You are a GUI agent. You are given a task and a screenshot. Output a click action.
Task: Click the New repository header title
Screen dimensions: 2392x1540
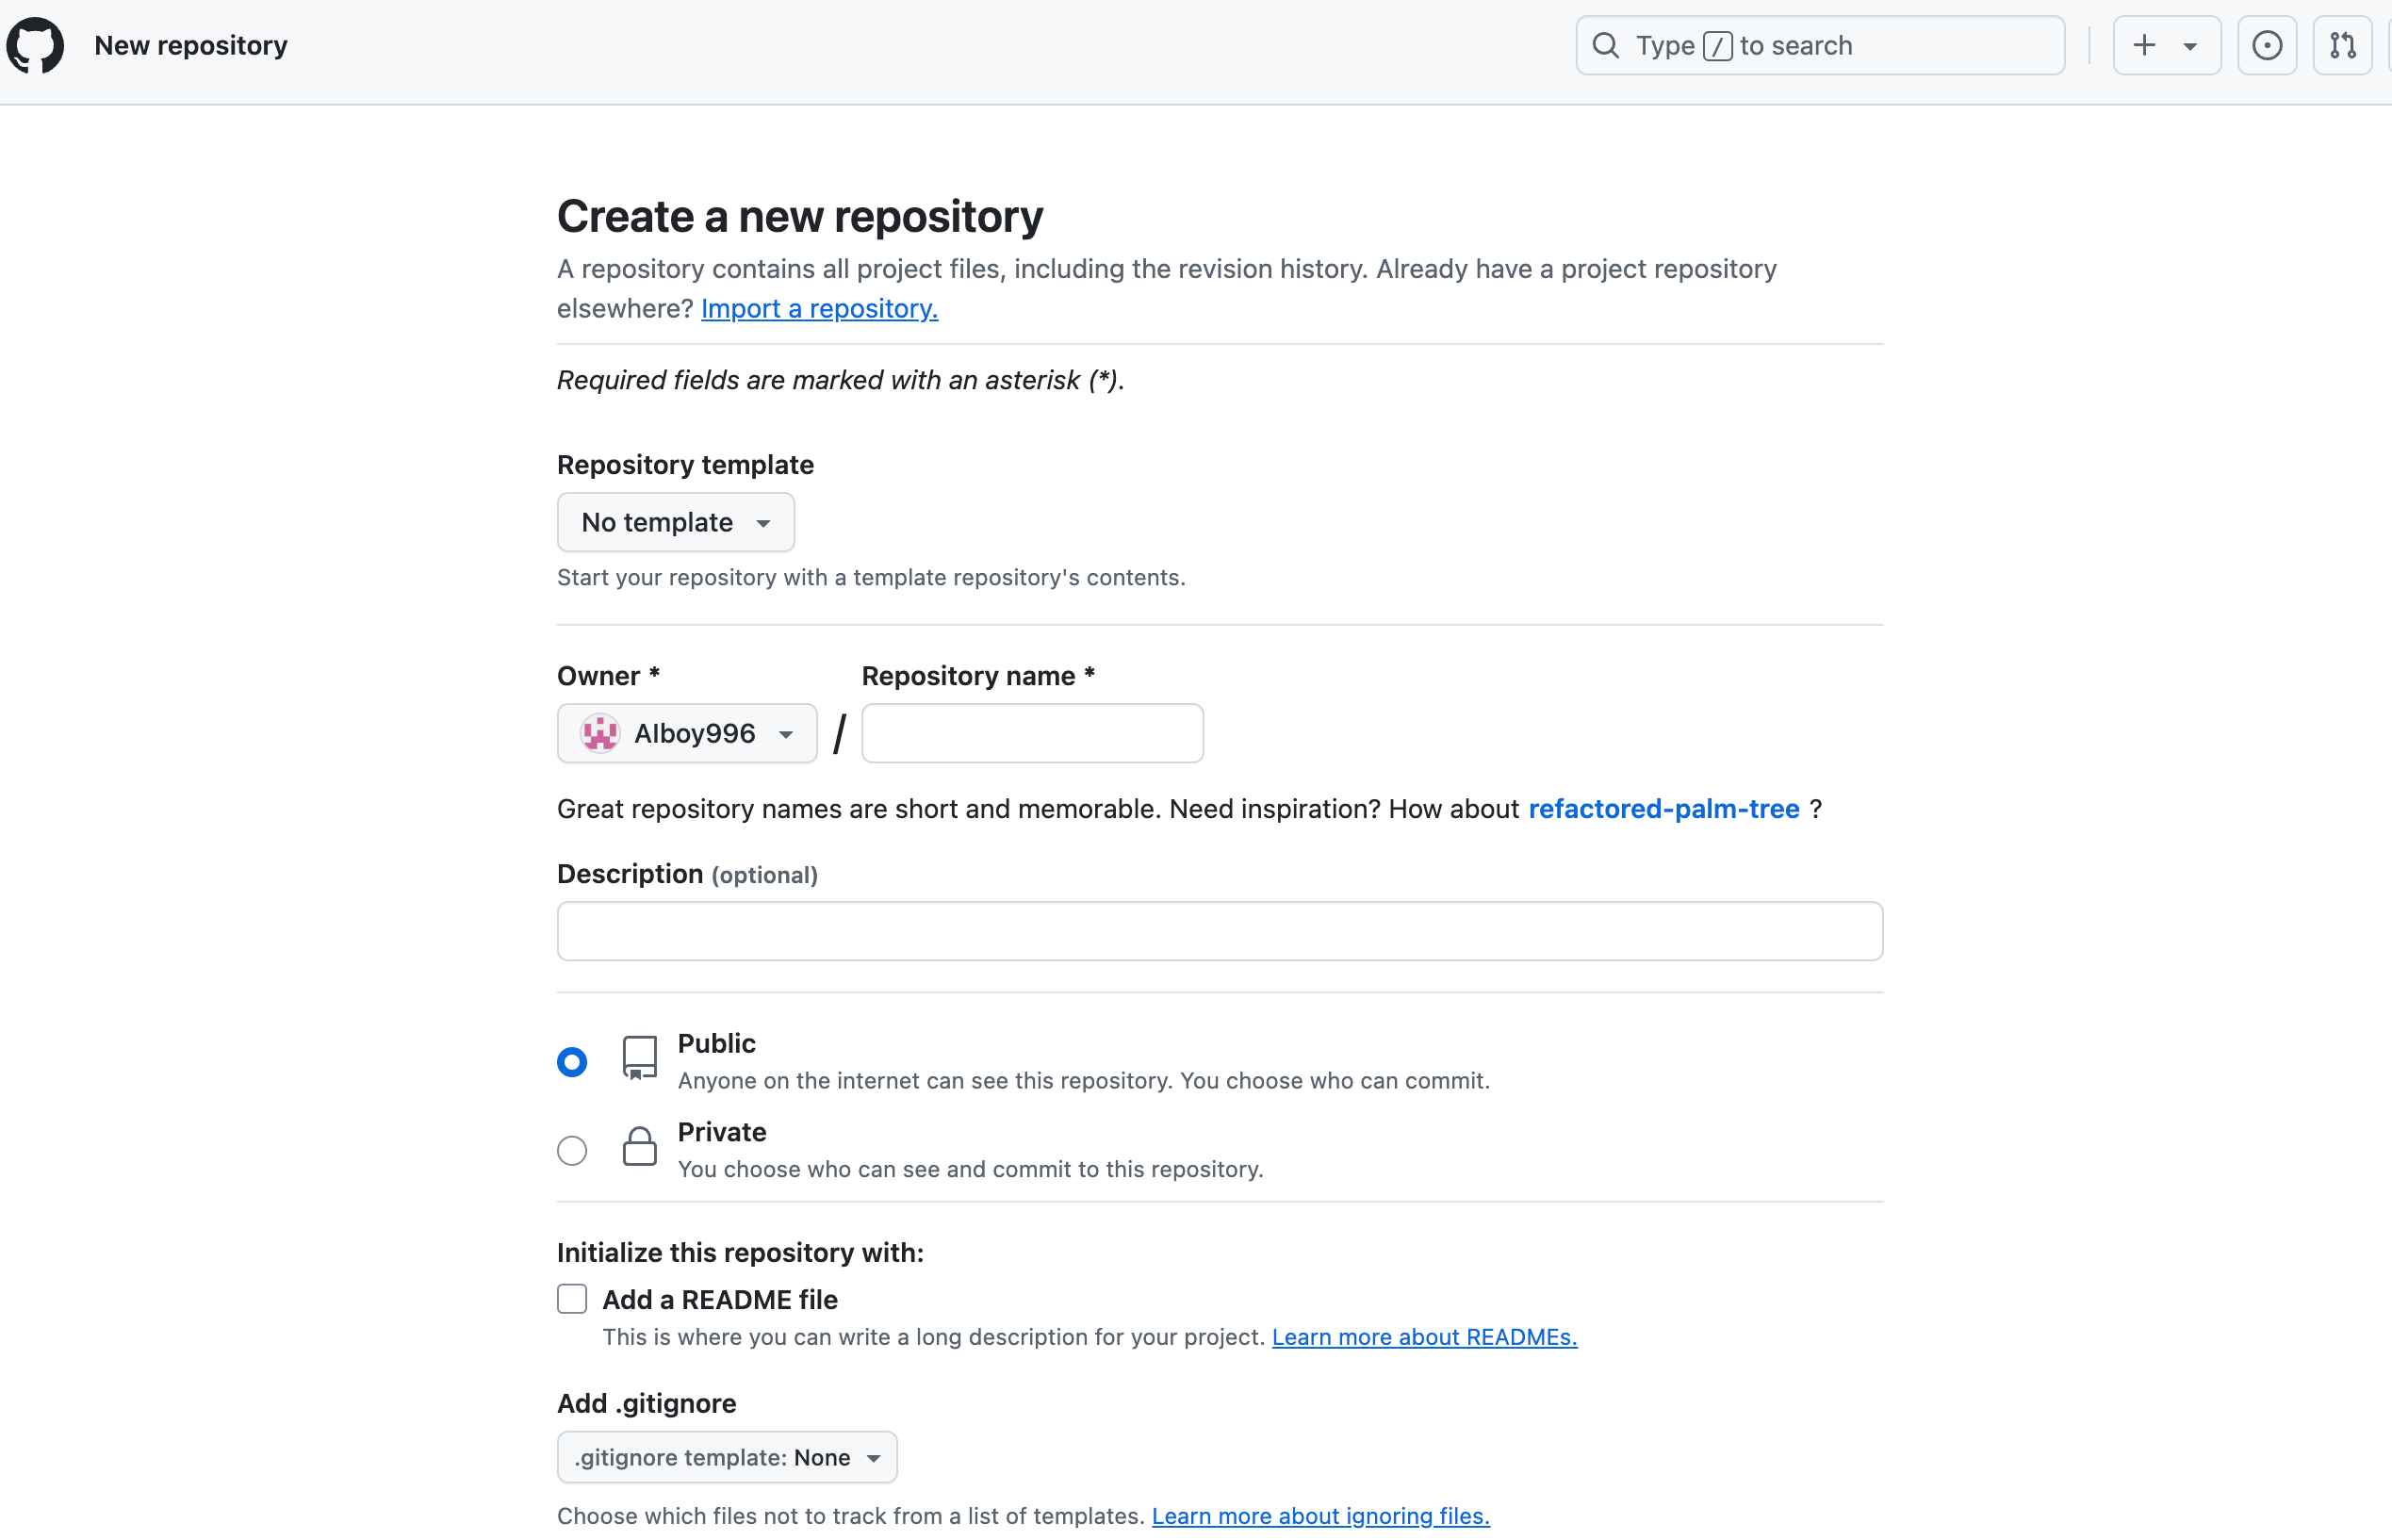[x=191, y=45]
